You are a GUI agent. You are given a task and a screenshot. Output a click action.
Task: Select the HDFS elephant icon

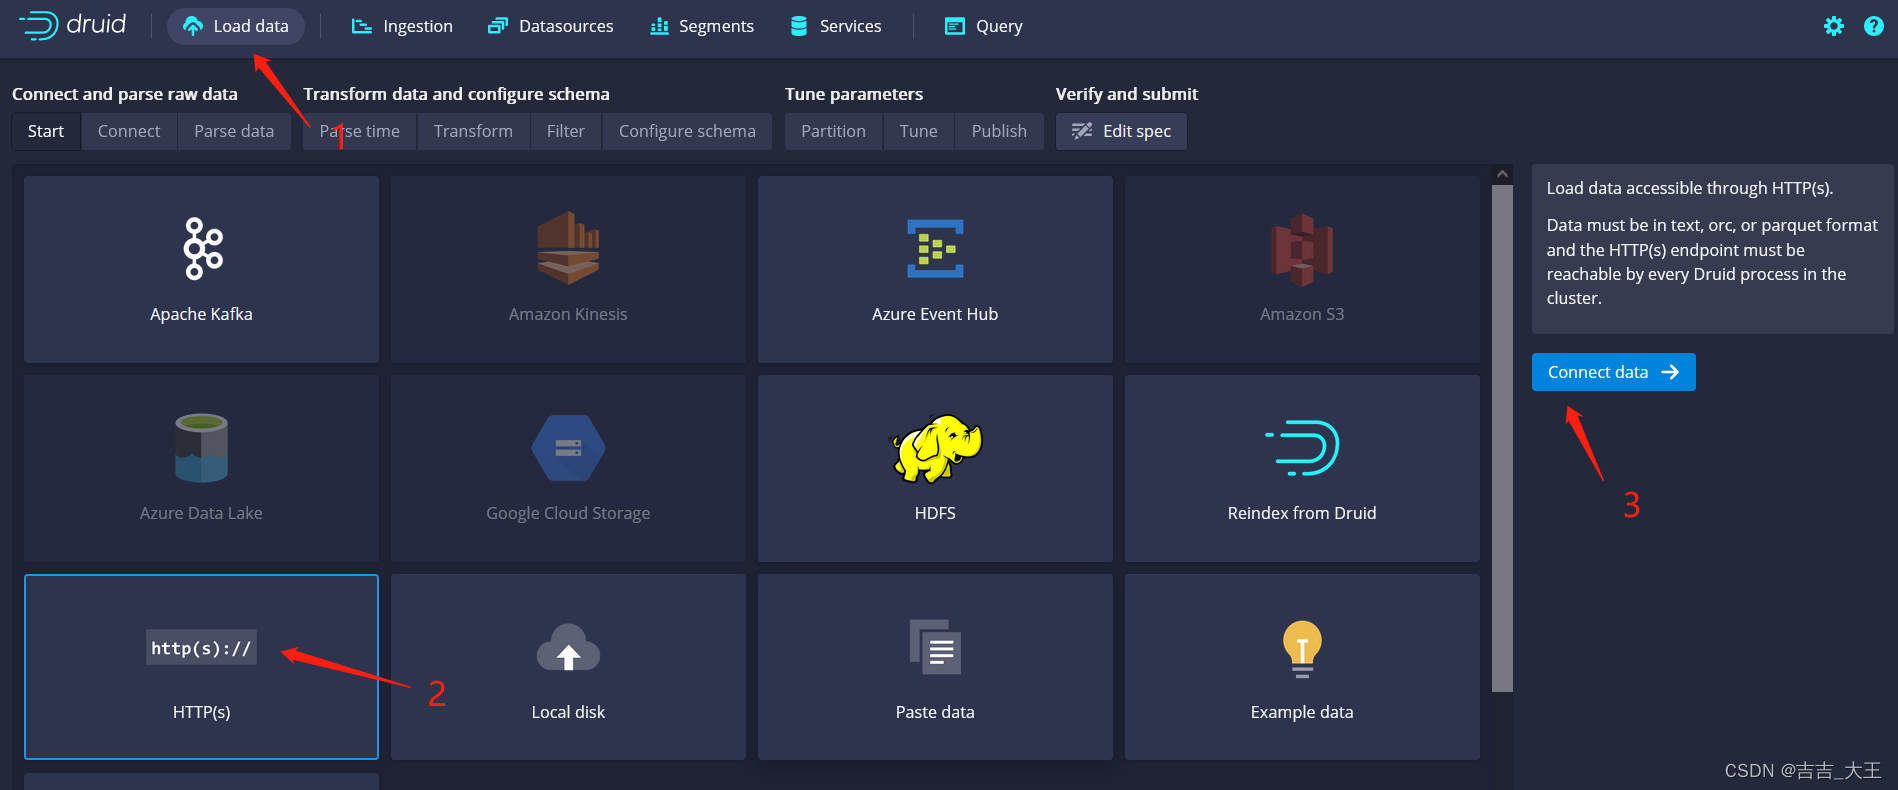tap(936, 448)
